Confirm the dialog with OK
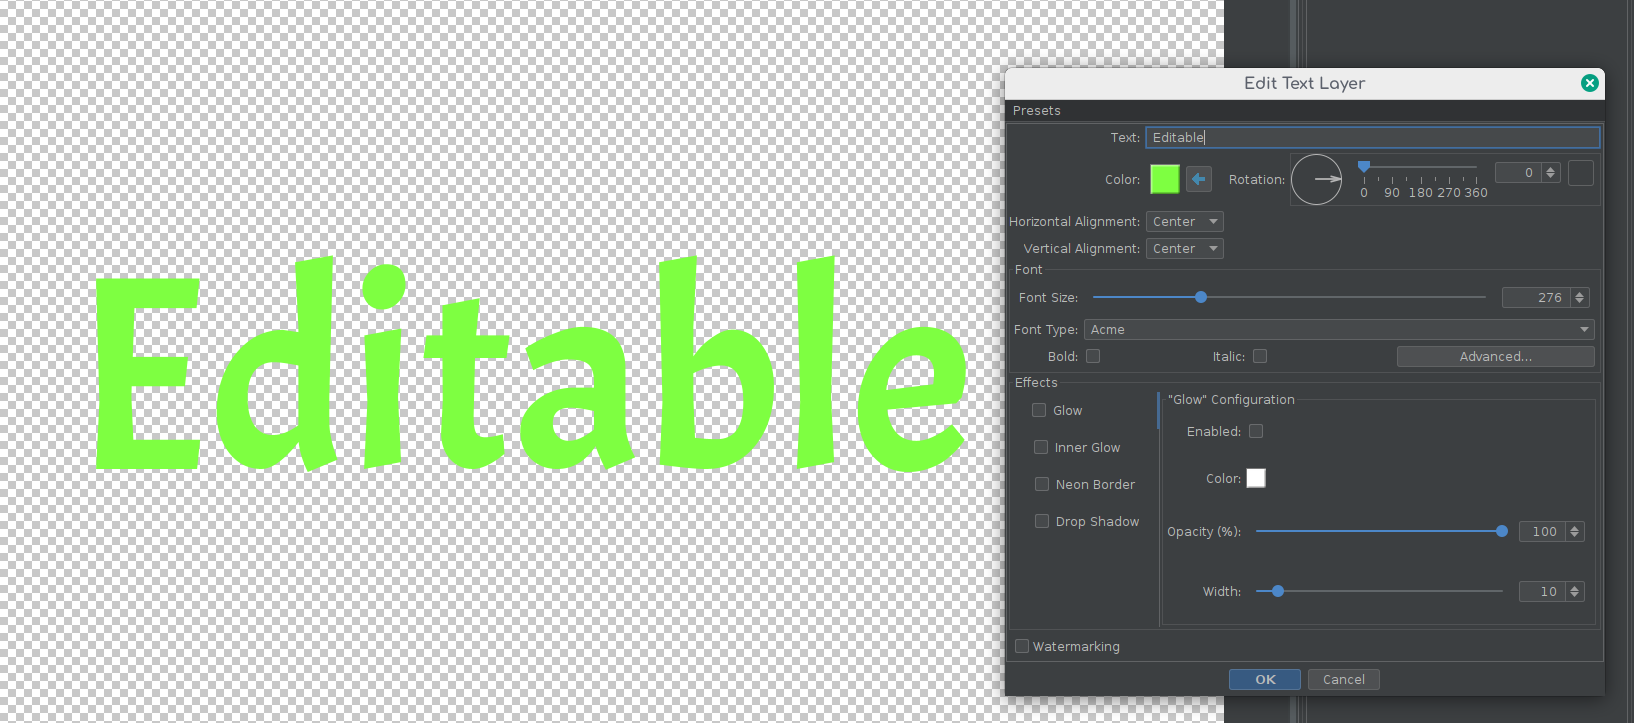1634x723 pixels. (x=1265, y=680)
